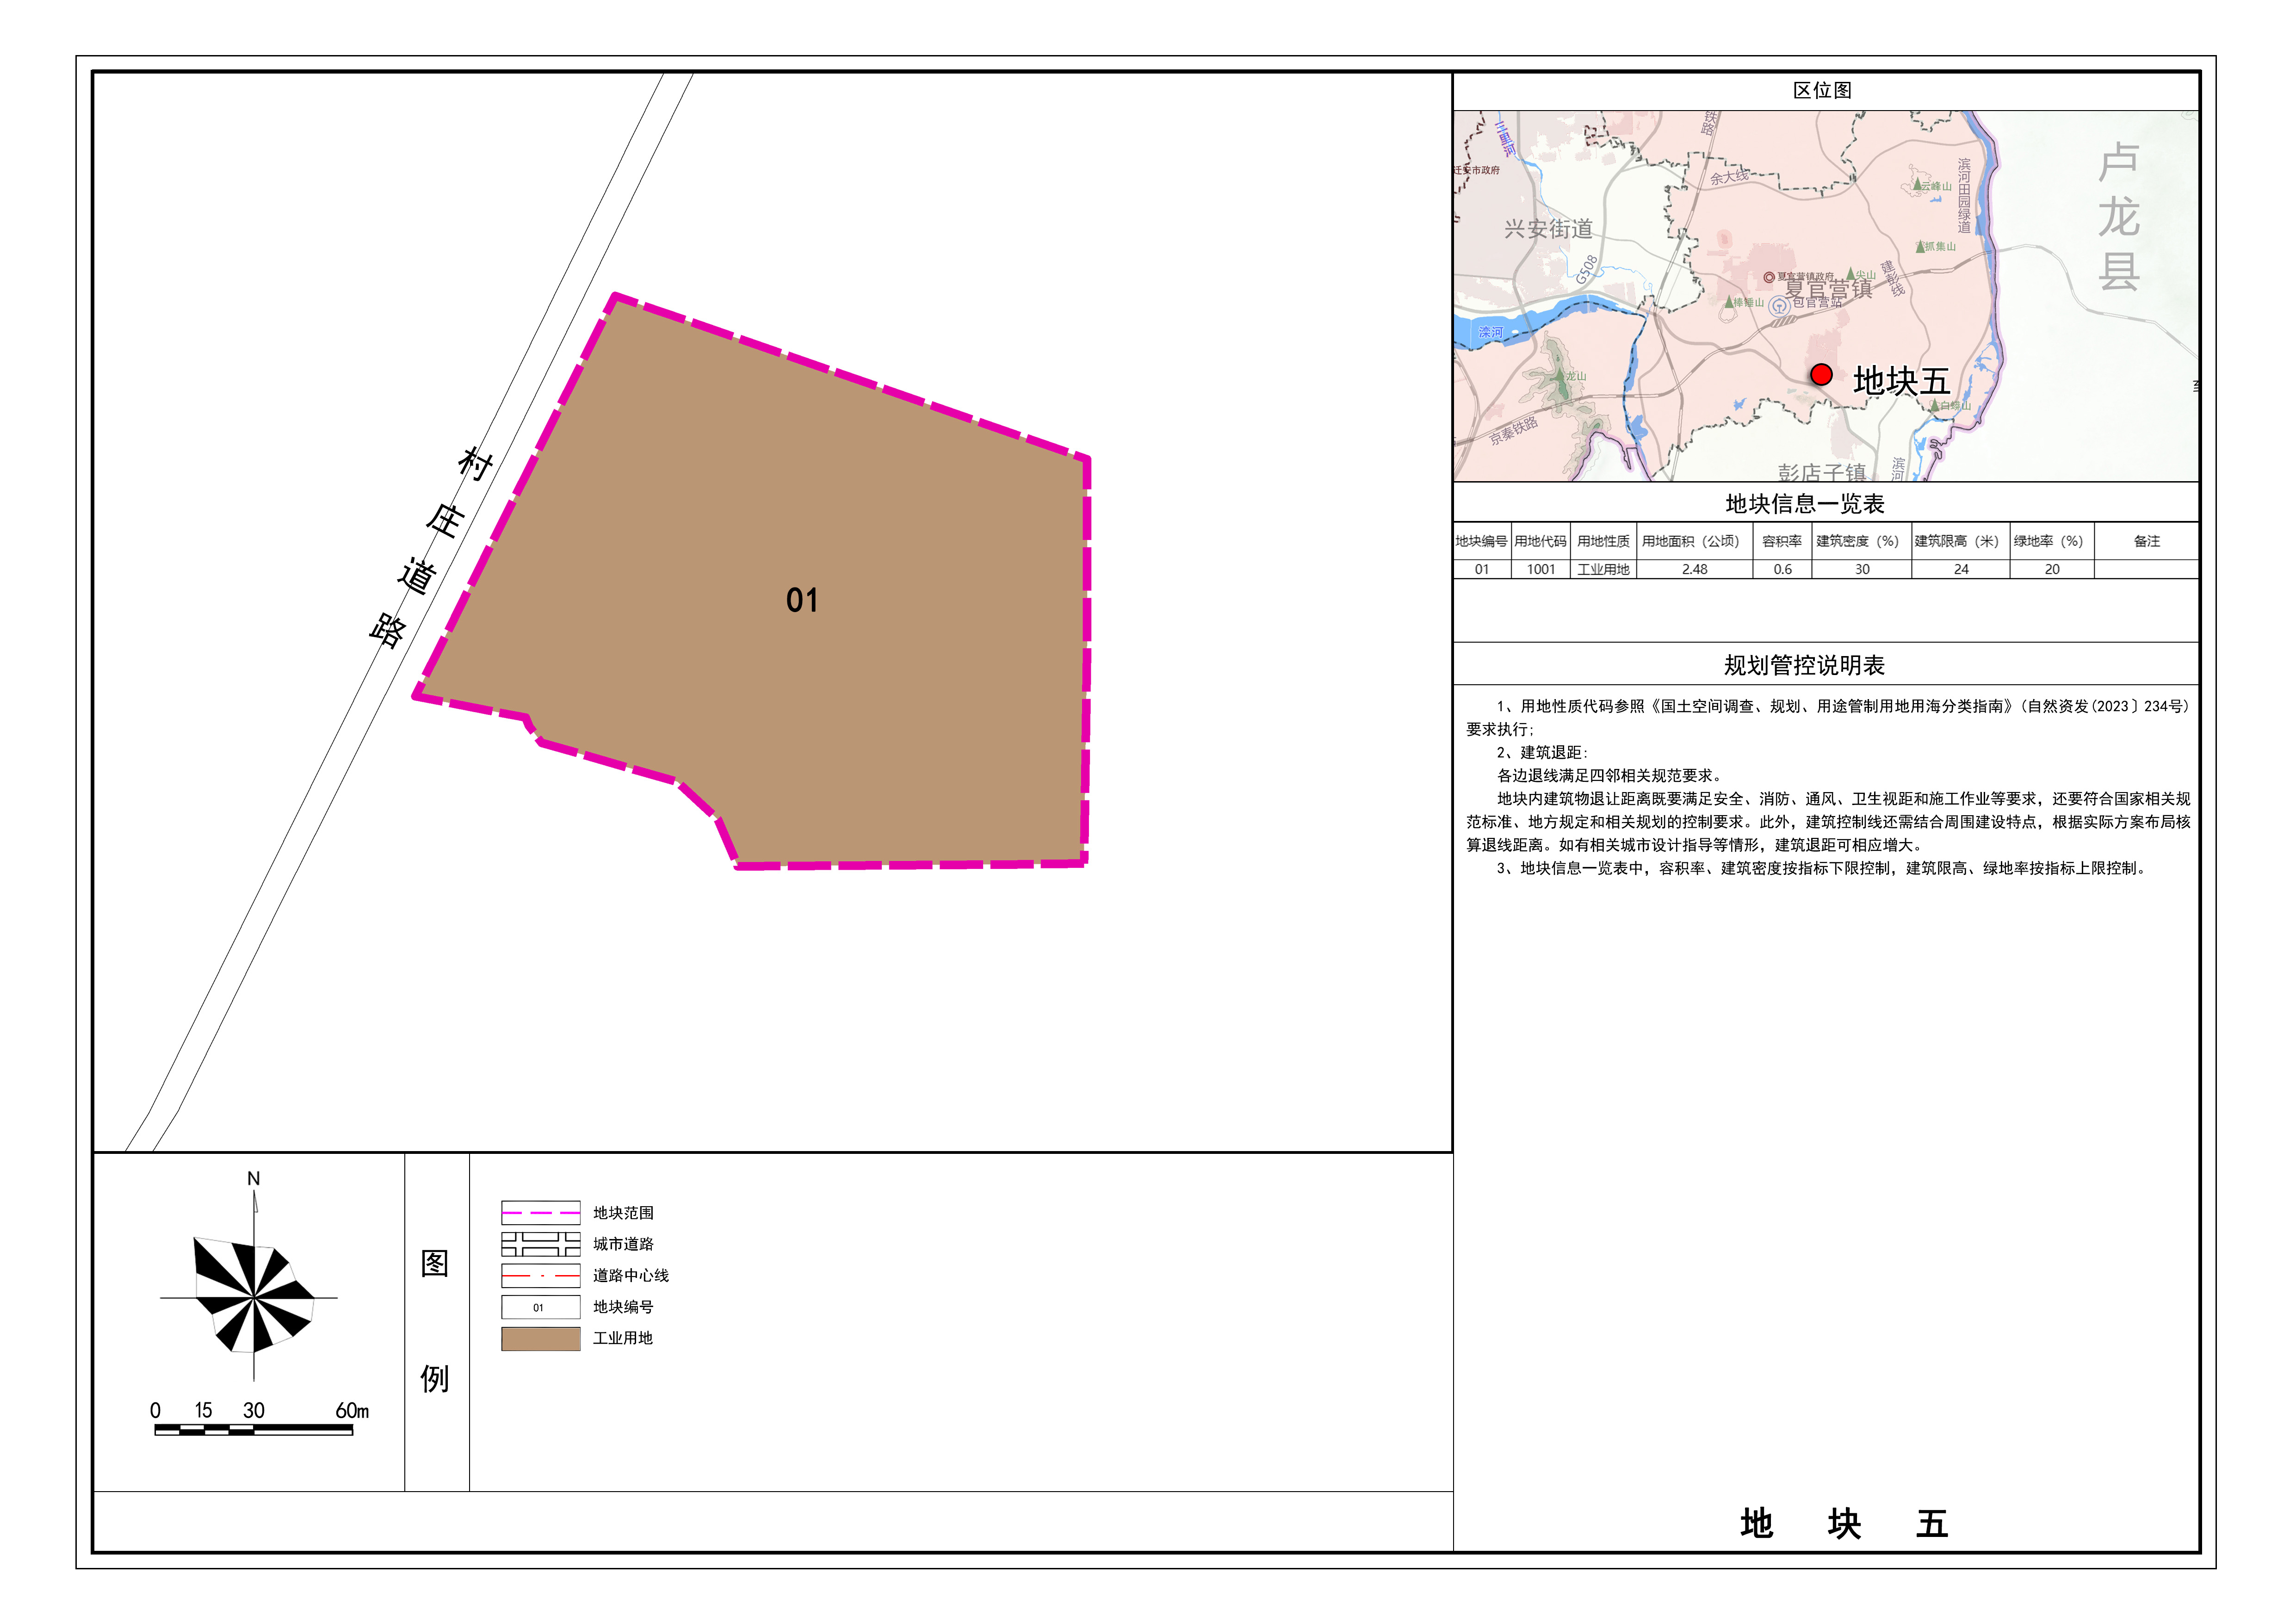This screenshot has width=2296, height=1623.
Task: Click the 规划管控说明表 heading
Action: coord(1805,665)
